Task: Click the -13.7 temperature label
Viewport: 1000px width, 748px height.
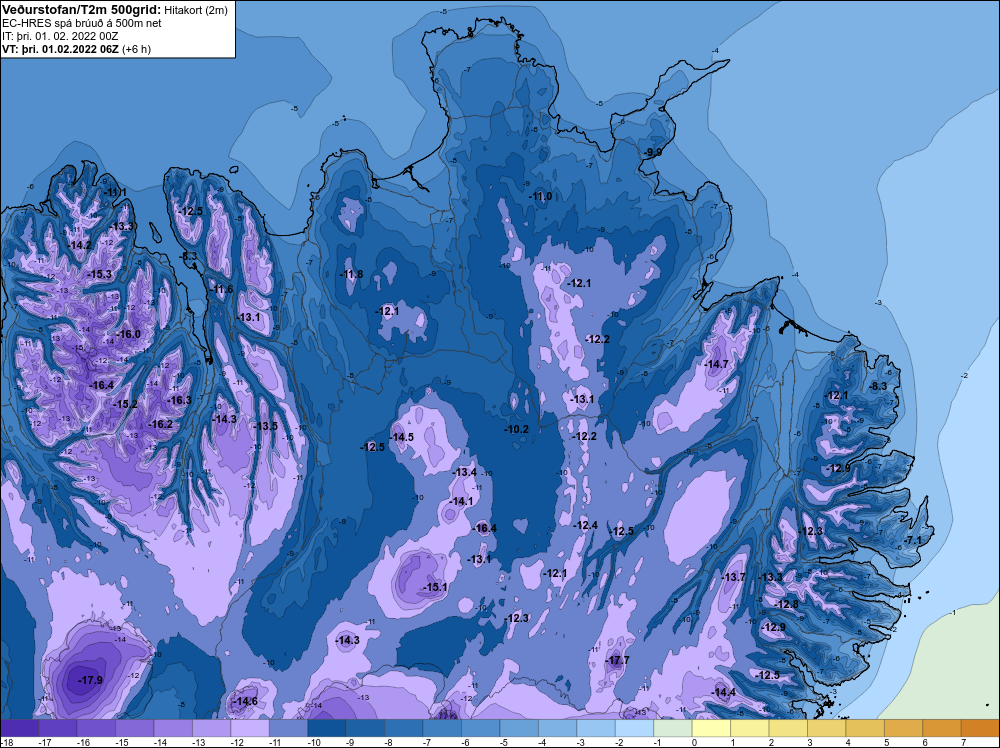Action: (733, 577)
